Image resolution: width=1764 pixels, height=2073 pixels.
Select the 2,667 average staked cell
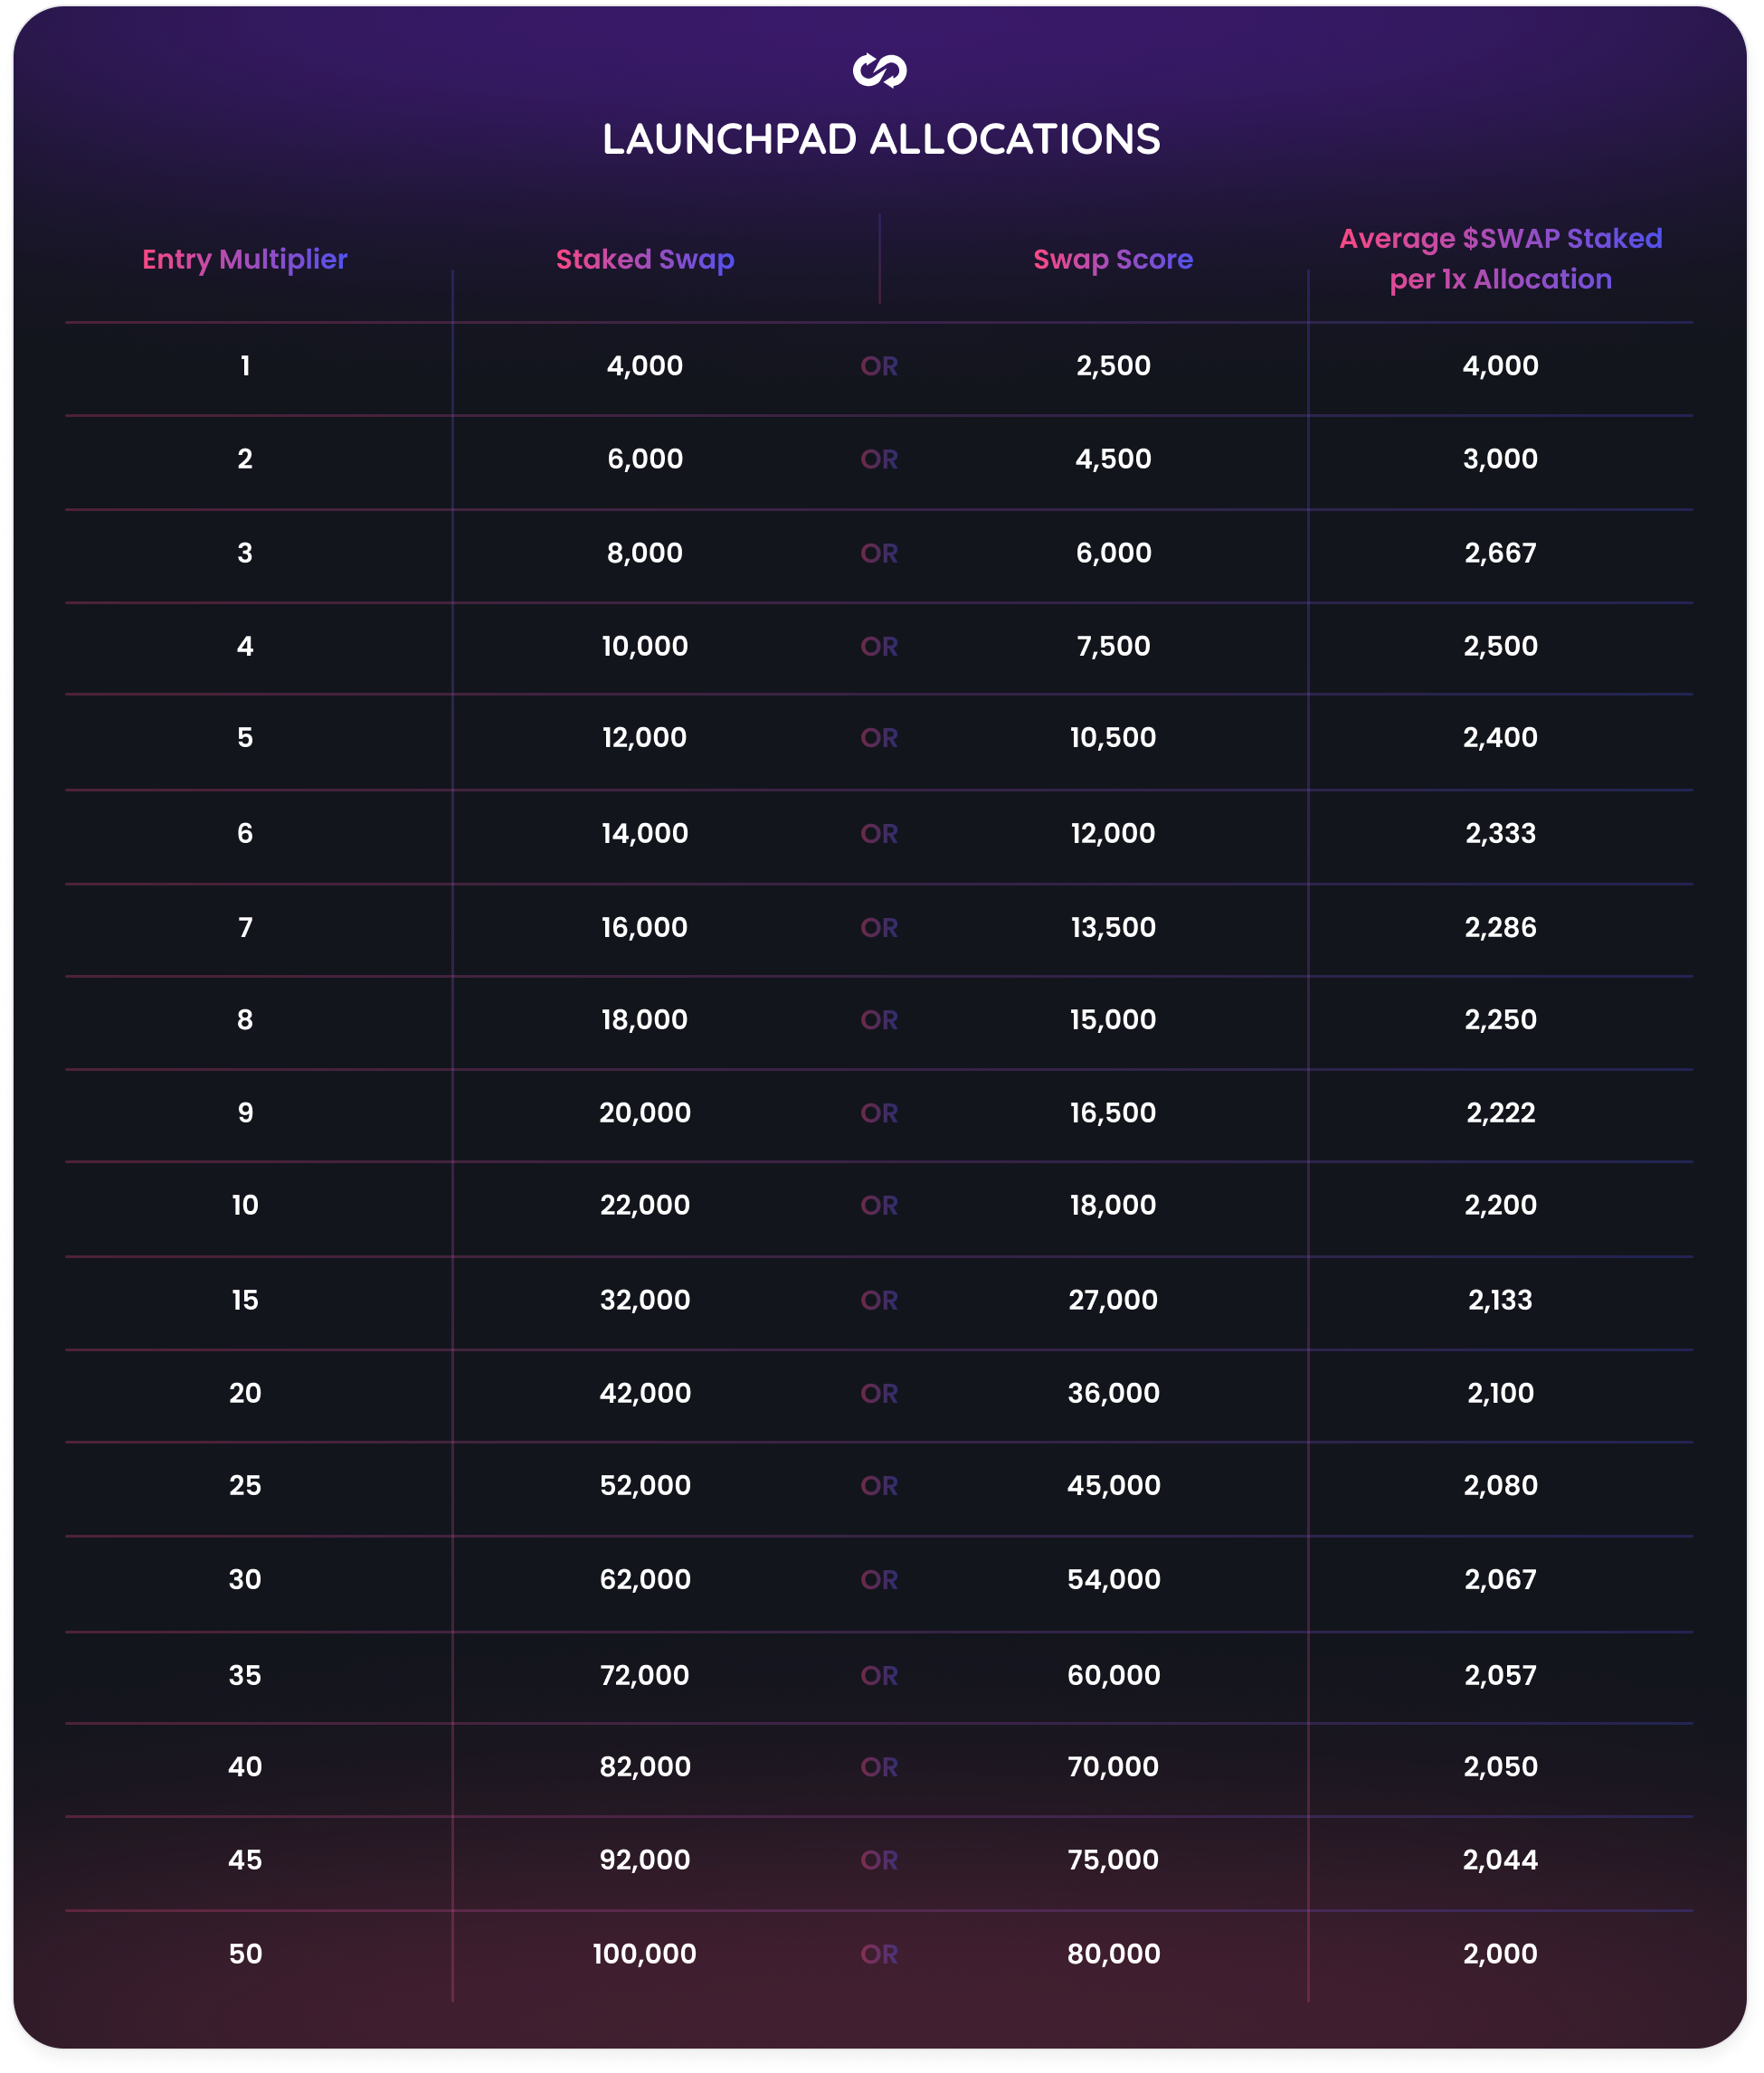click(1500, 553)
